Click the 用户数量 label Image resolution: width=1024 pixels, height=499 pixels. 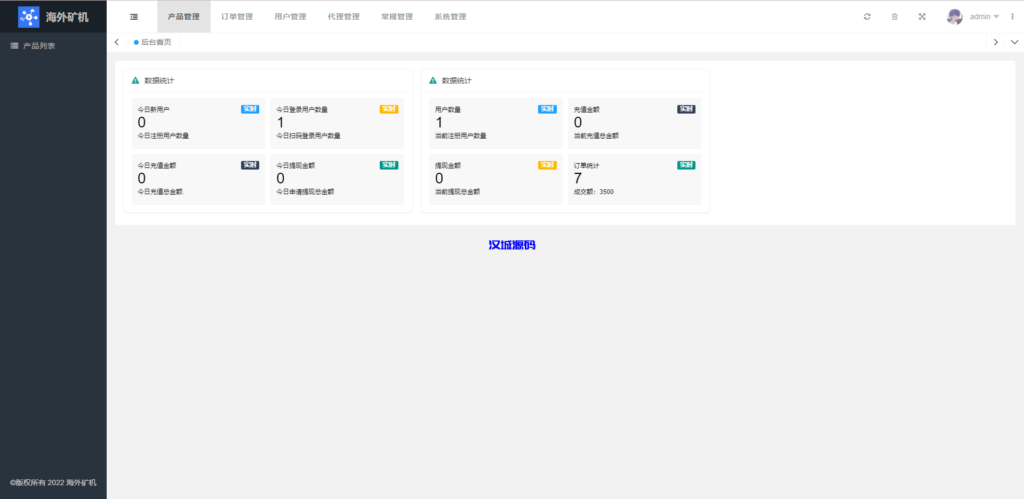(448, 110)
